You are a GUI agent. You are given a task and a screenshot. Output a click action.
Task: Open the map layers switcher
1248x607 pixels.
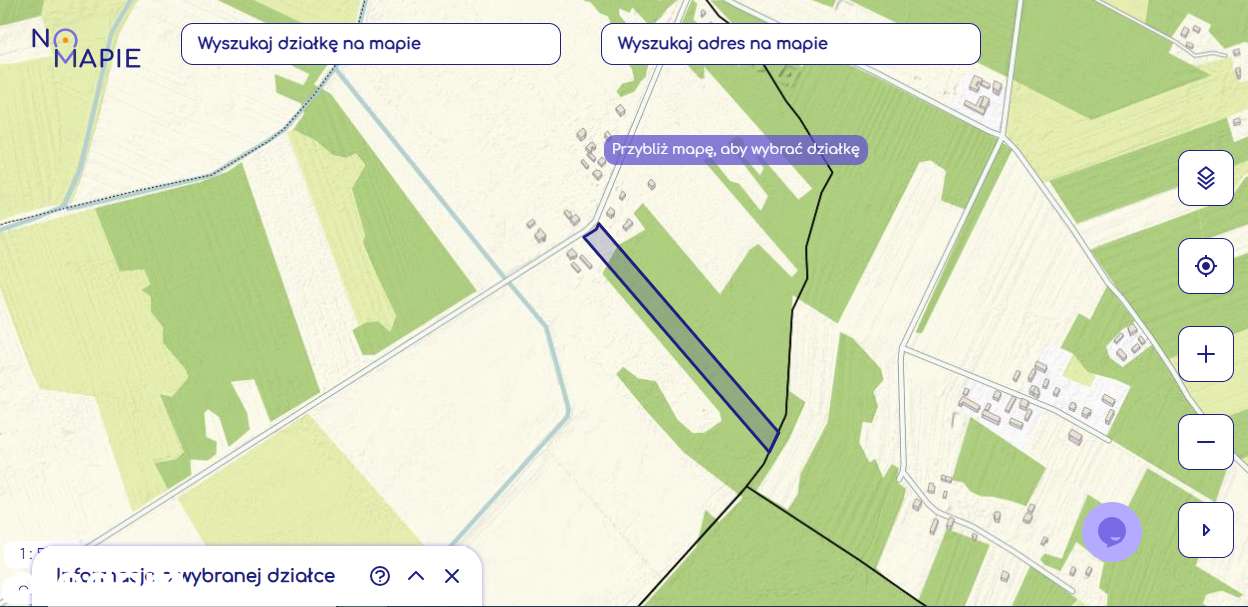click(x=1205, y=178)
